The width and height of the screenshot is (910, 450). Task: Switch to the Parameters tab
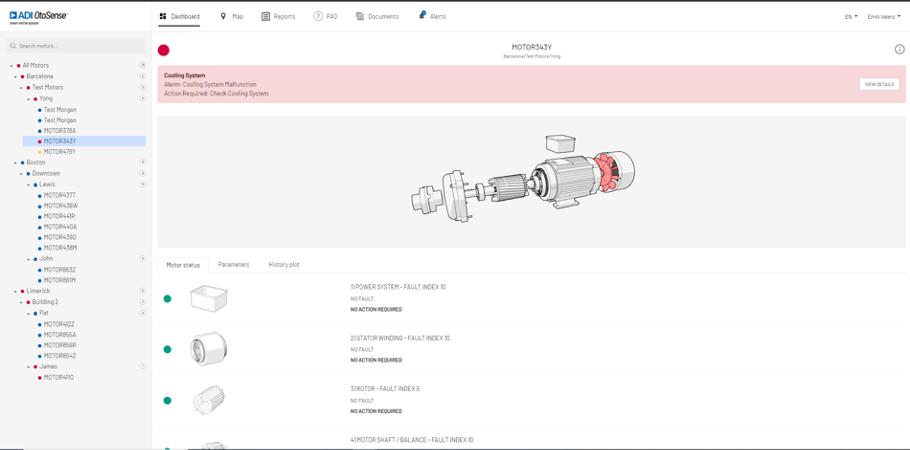click(x=233, y=265)
